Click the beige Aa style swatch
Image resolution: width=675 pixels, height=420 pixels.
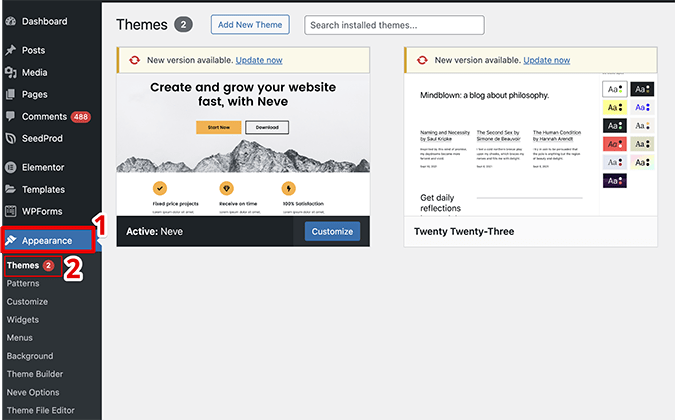[642, 144]
